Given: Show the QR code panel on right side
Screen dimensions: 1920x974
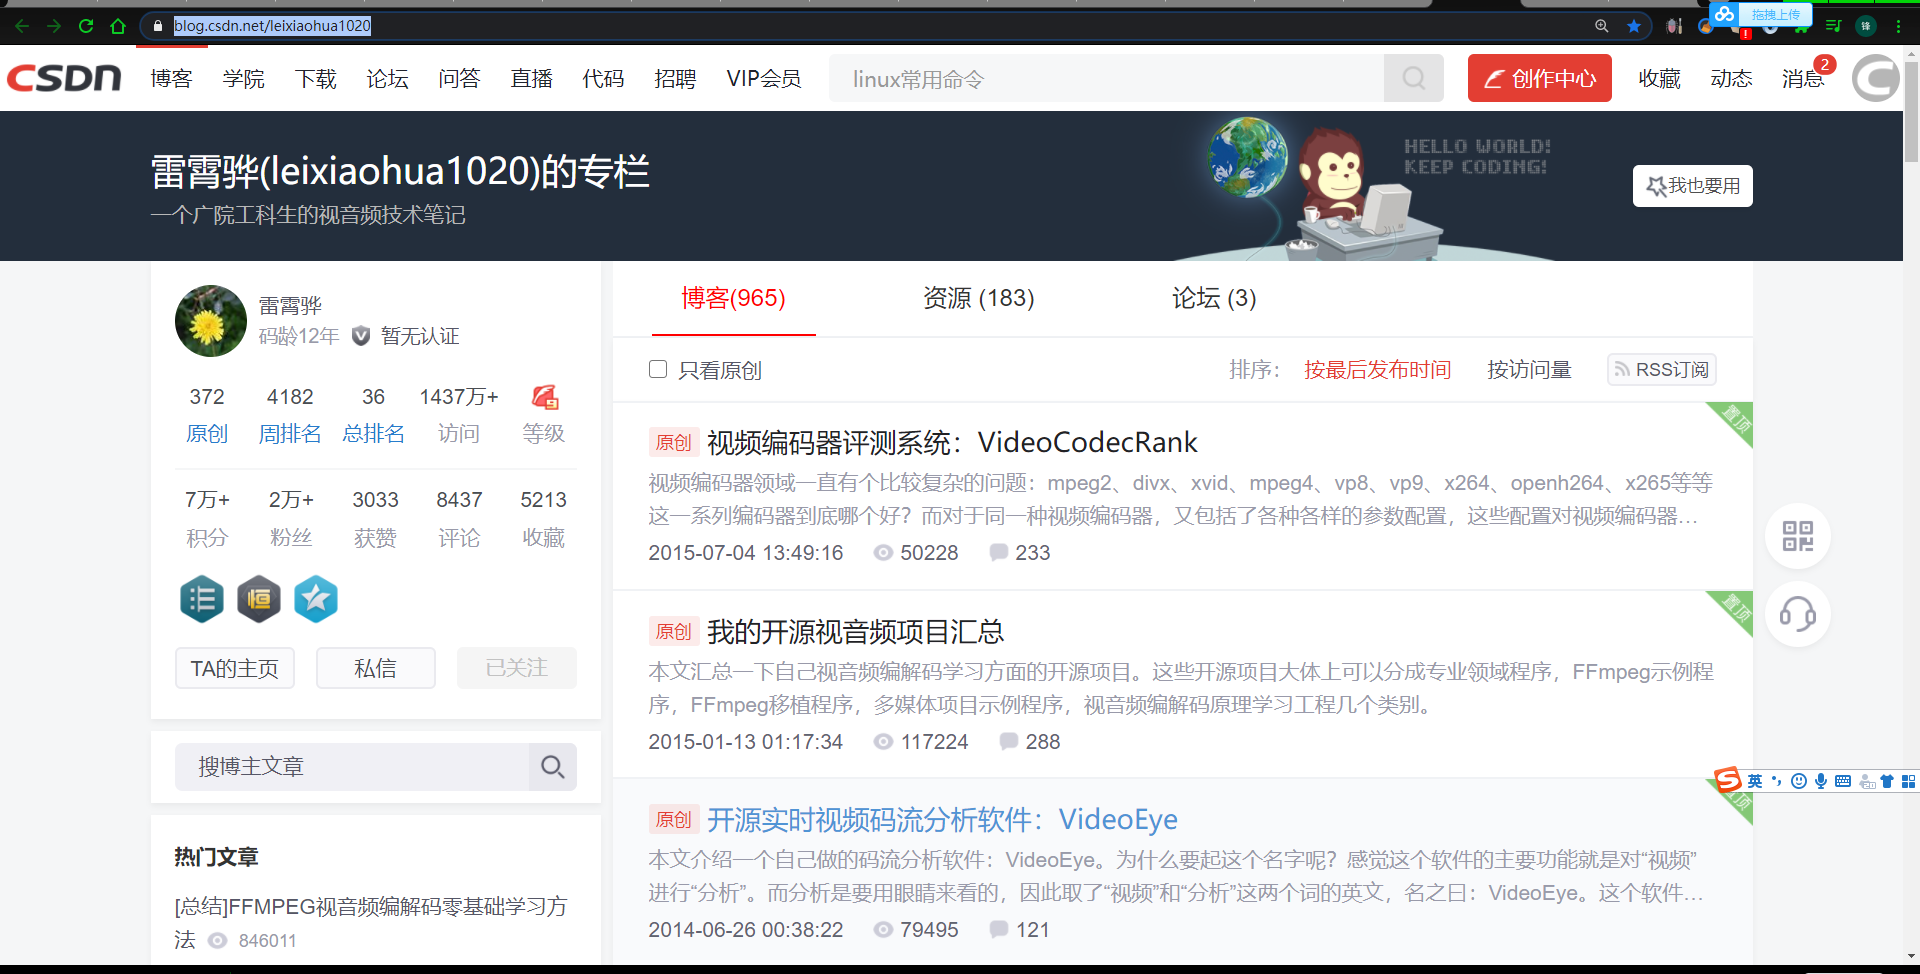Looking at the screenshot, I should tap(1797, 536).
